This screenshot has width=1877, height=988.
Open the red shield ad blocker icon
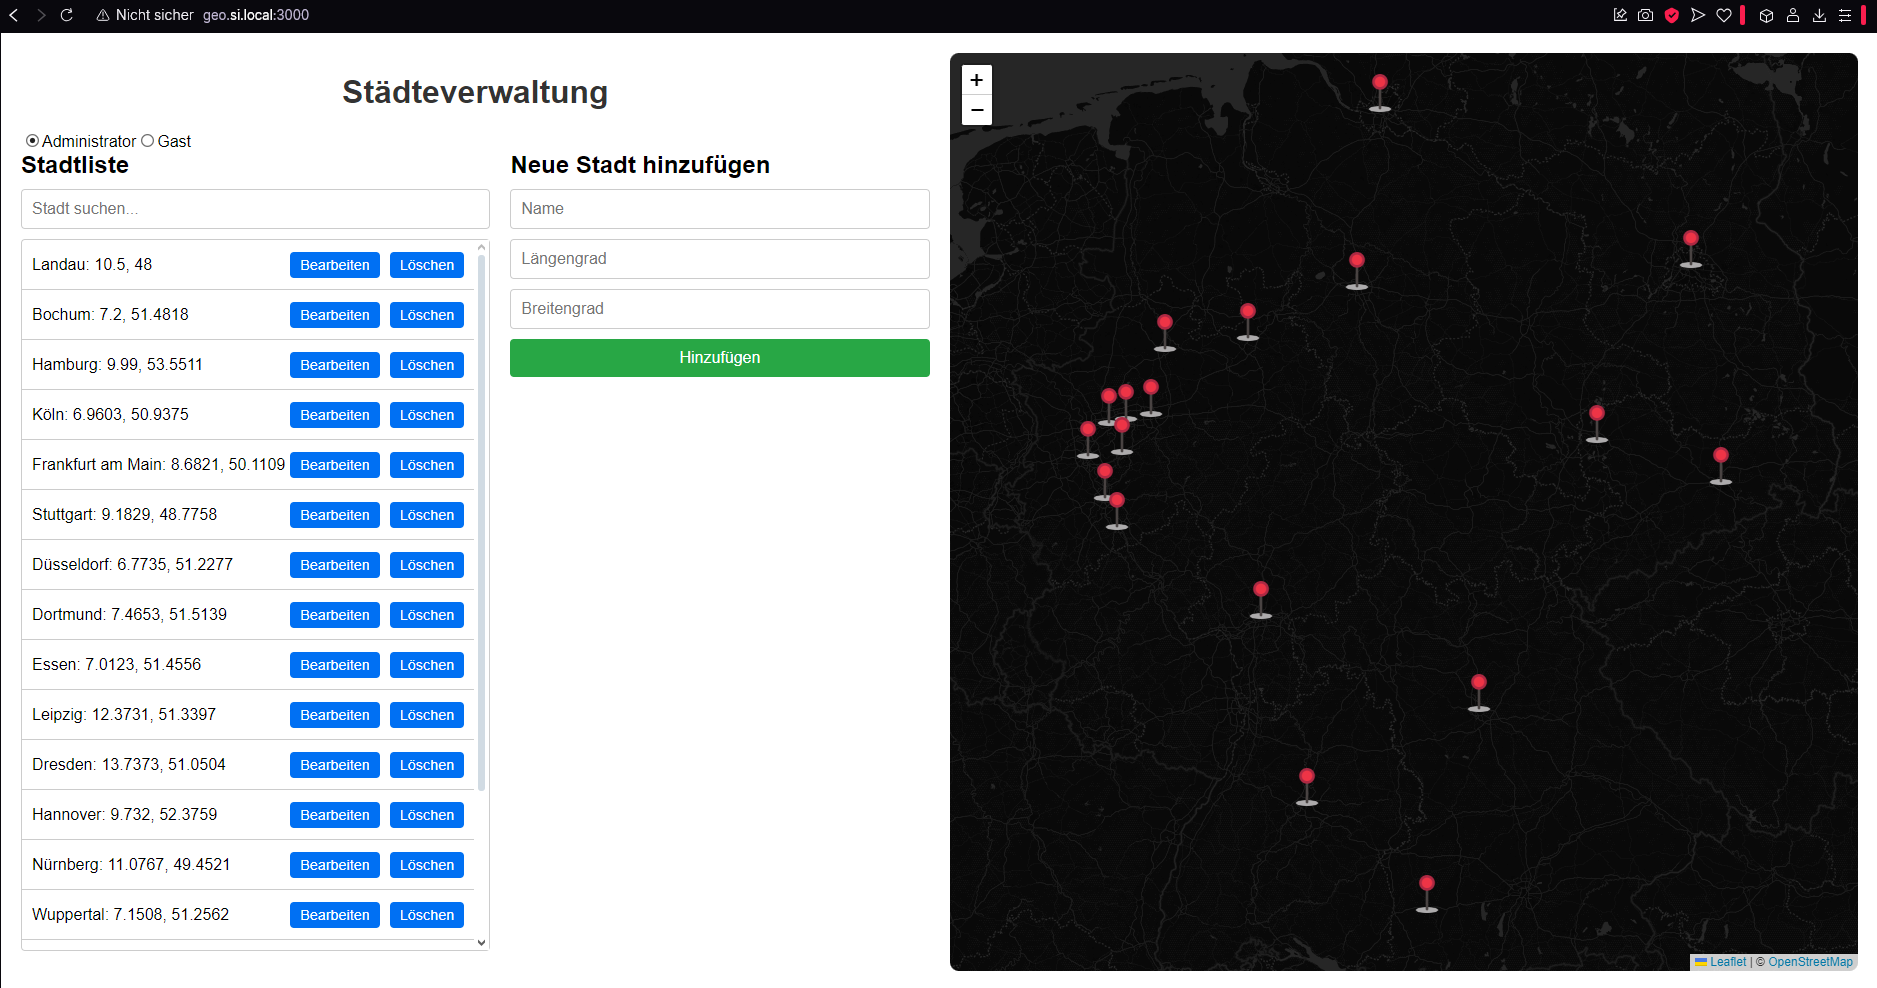[1671, 15]
